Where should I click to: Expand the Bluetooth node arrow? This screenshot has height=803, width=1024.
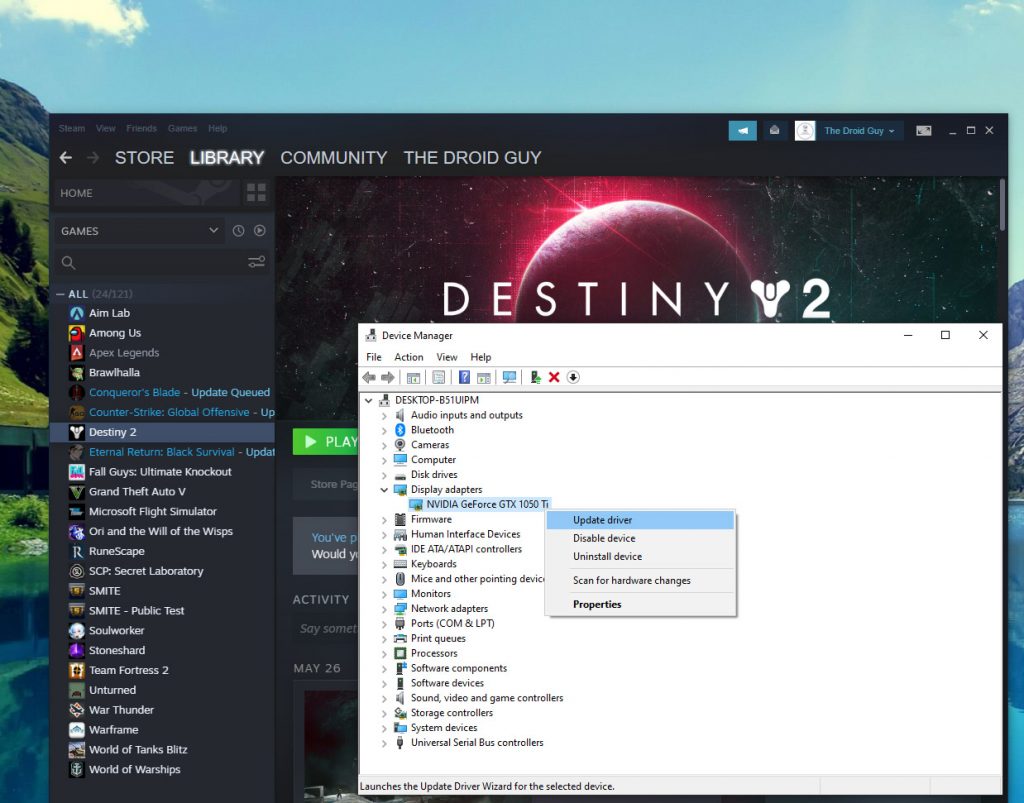coord(384,430)
